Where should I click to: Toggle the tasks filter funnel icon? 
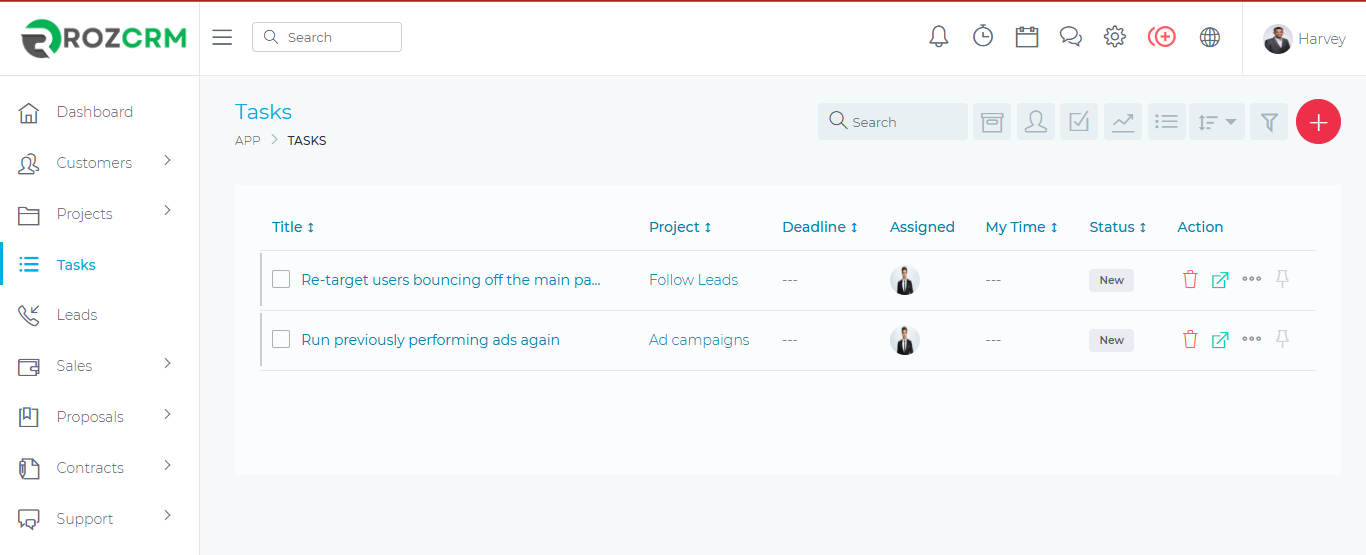pos(1269,122)
